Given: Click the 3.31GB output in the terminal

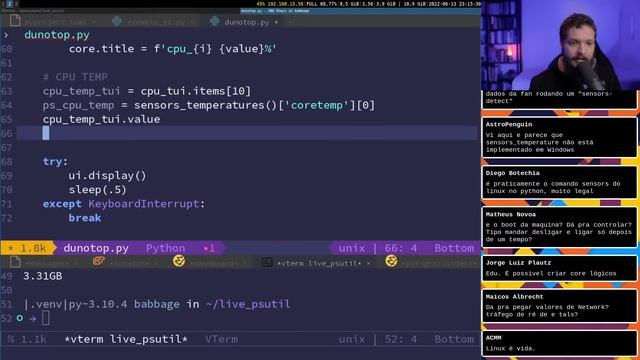Looking at the screenshot, I should tap(43, 276).
